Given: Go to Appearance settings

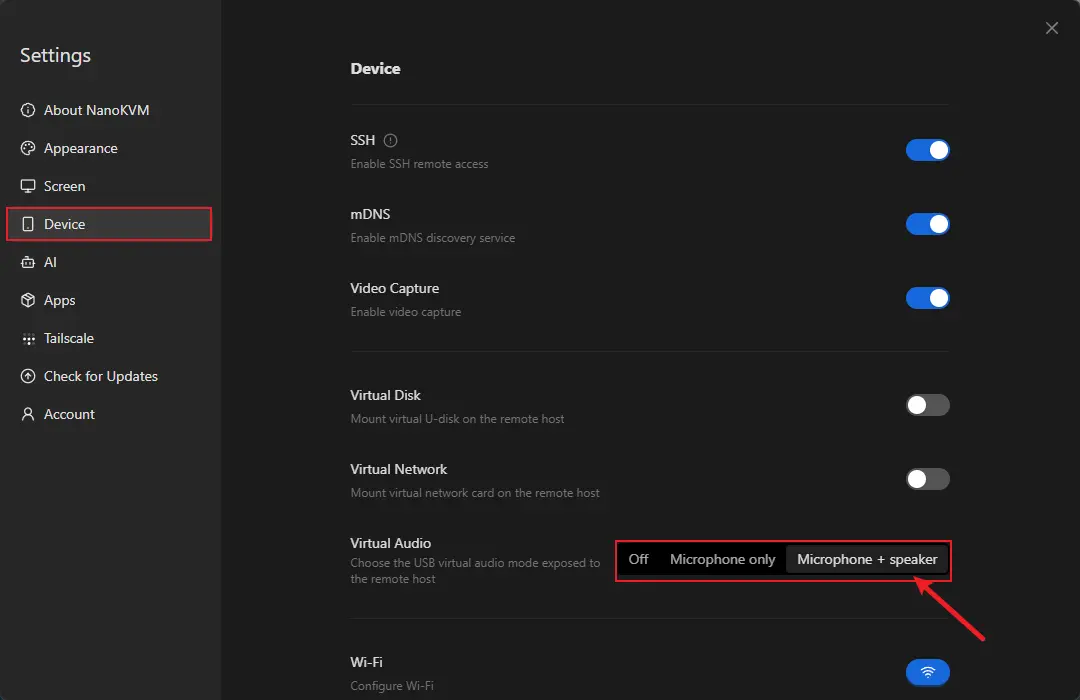Looking at the screenshot, I should pyautogui.click(x=109, y=148).
